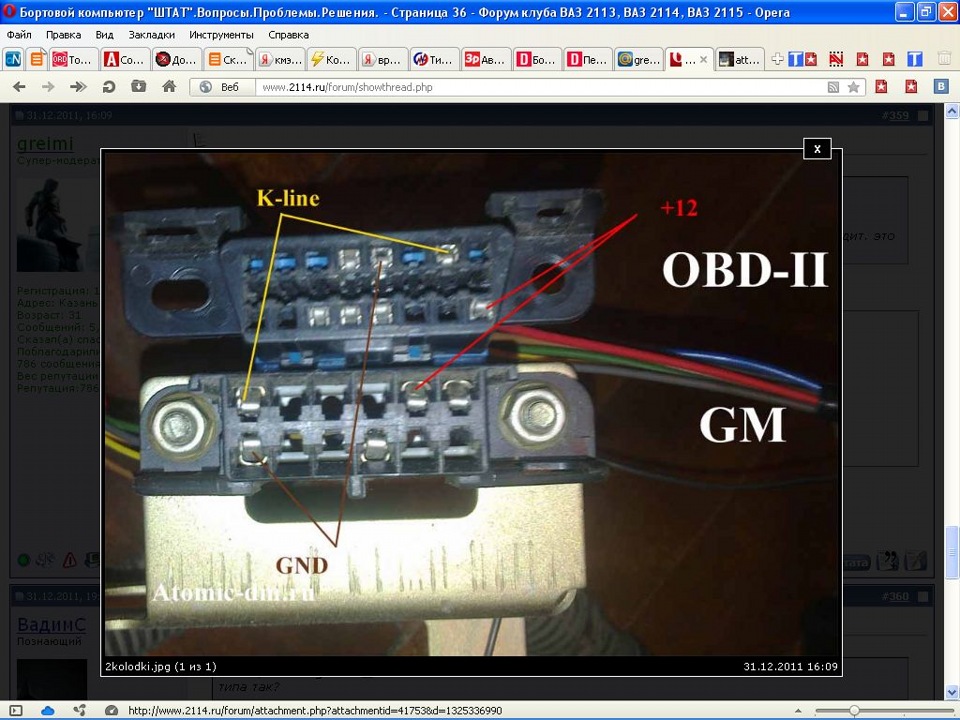The width and height of the screenshot is (960, 720).
Task: Switch to the 3р 'Ав...' tab
Action: point(485,59)
